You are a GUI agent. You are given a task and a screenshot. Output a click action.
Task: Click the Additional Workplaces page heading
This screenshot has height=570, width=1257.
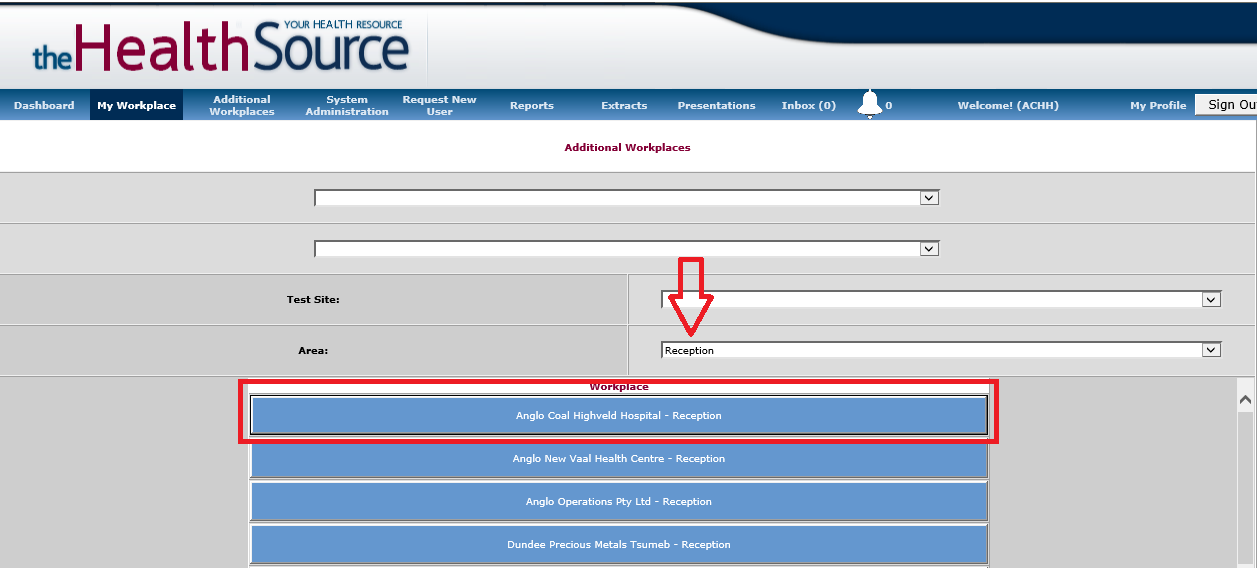point(627,147)
